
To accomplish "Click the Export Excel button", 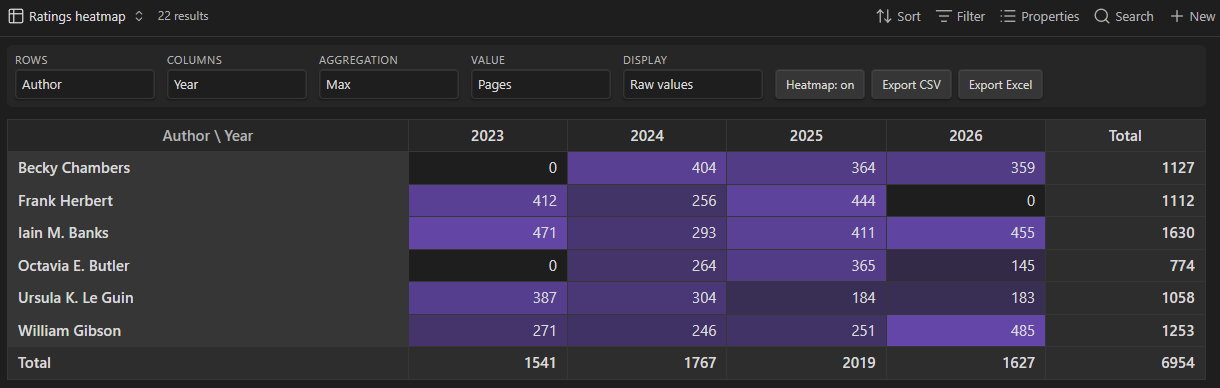I will pos(1001,85).
